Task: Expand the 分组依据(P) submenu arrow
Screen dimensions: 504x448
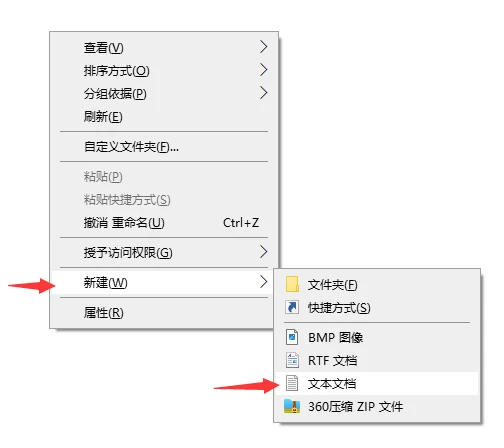Action: coord(264,93)
